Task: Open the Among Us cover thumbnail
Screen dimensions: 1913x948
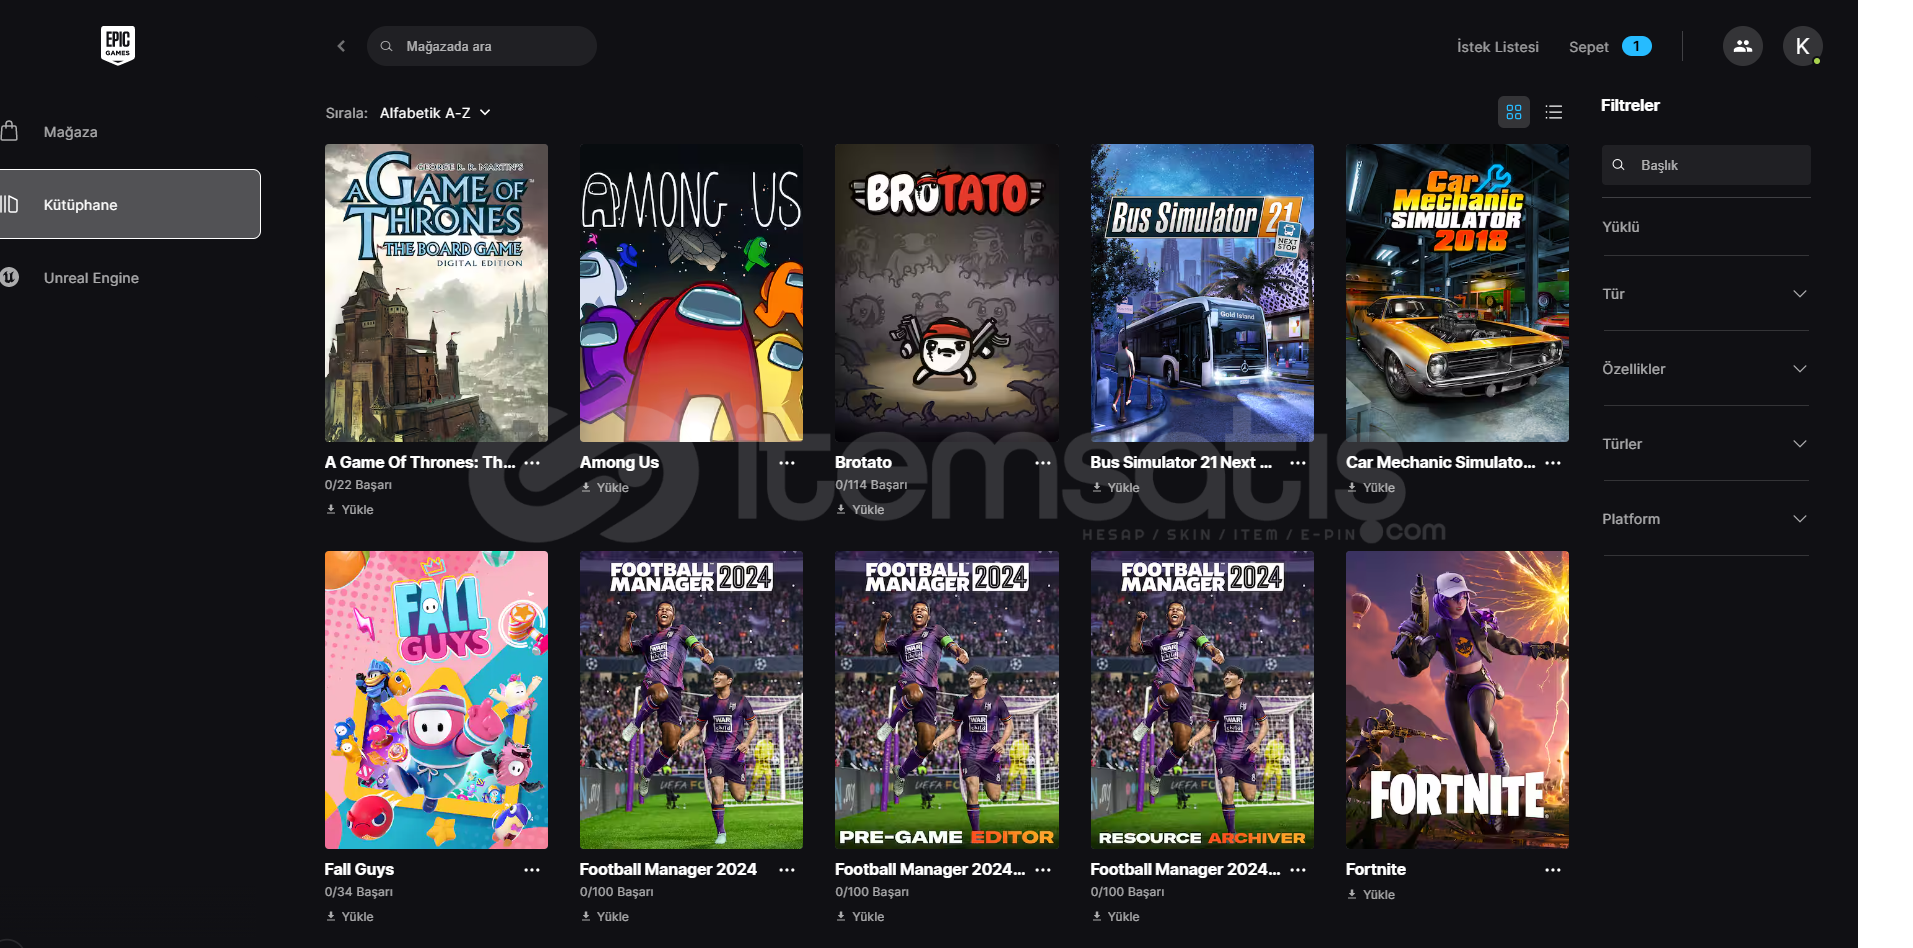Action: (691, 293)
